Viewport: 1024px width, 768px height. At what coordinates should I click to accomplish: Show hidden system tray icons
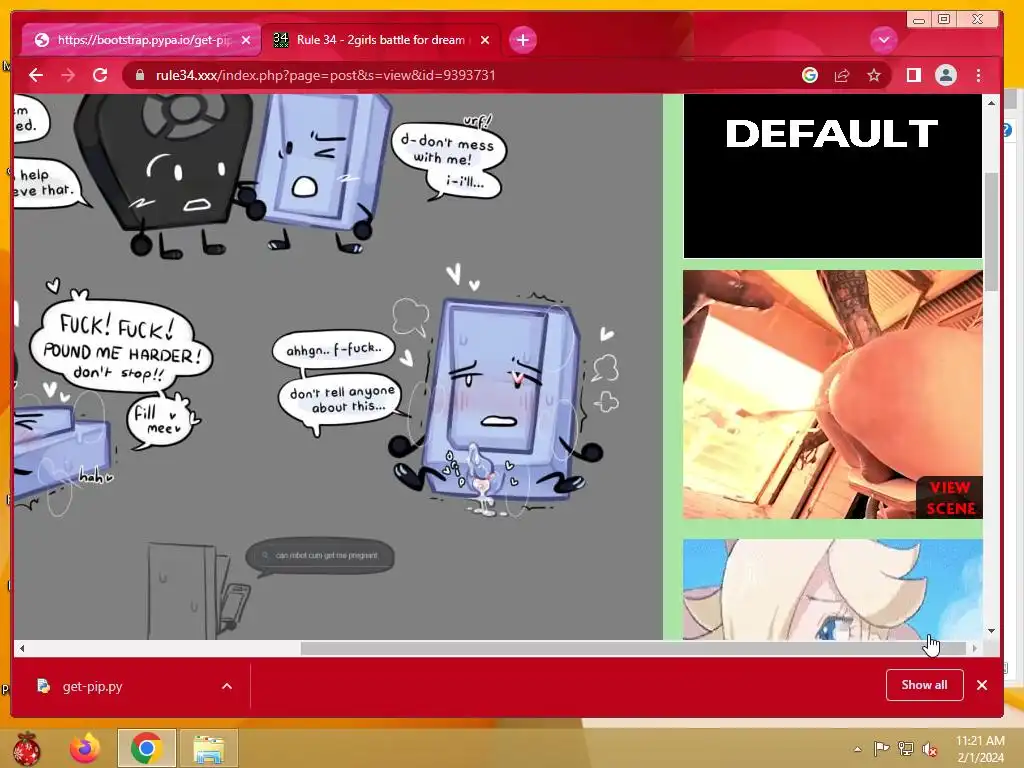857,749
